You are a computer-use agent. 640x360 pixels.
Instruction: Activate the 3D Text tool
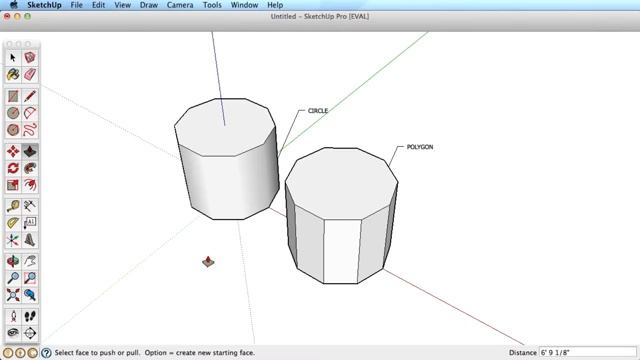(x=30, y=240)
